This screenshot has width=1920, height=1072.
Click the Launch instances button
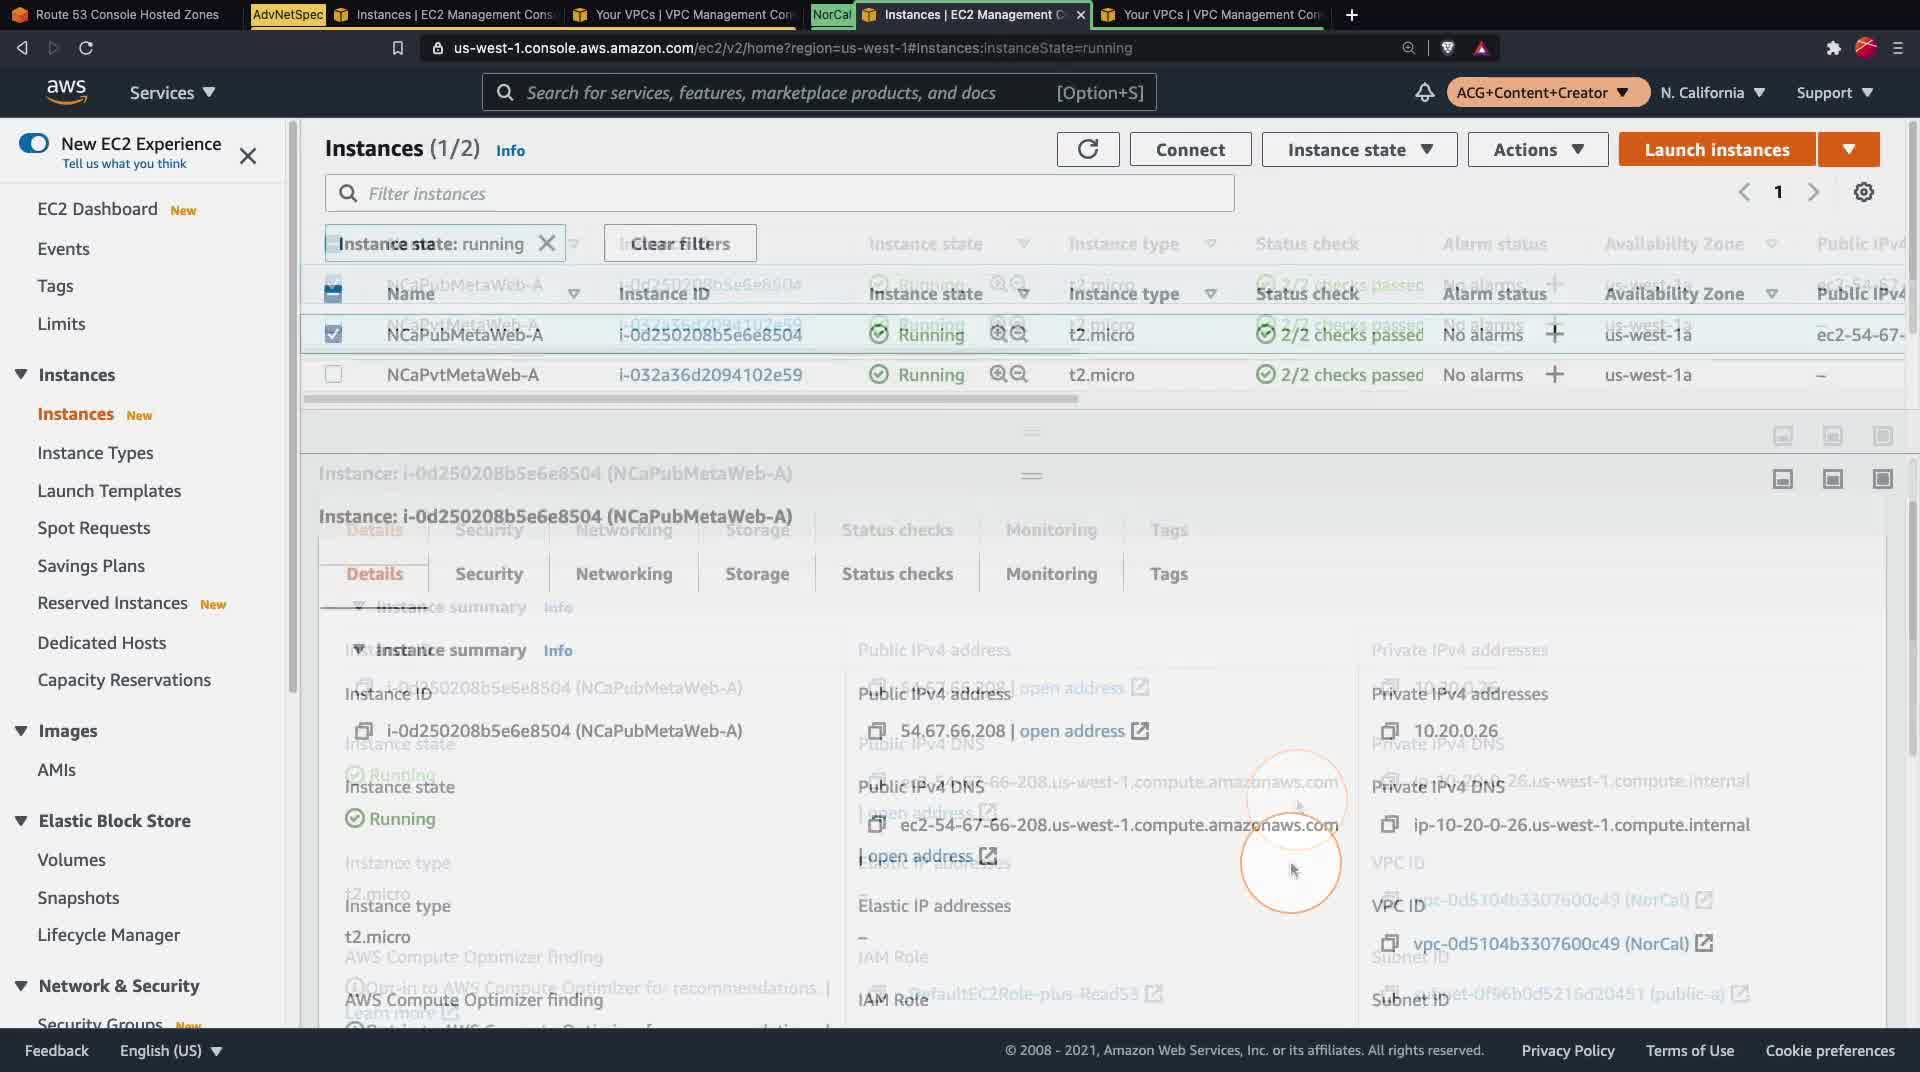[1717, 149]
